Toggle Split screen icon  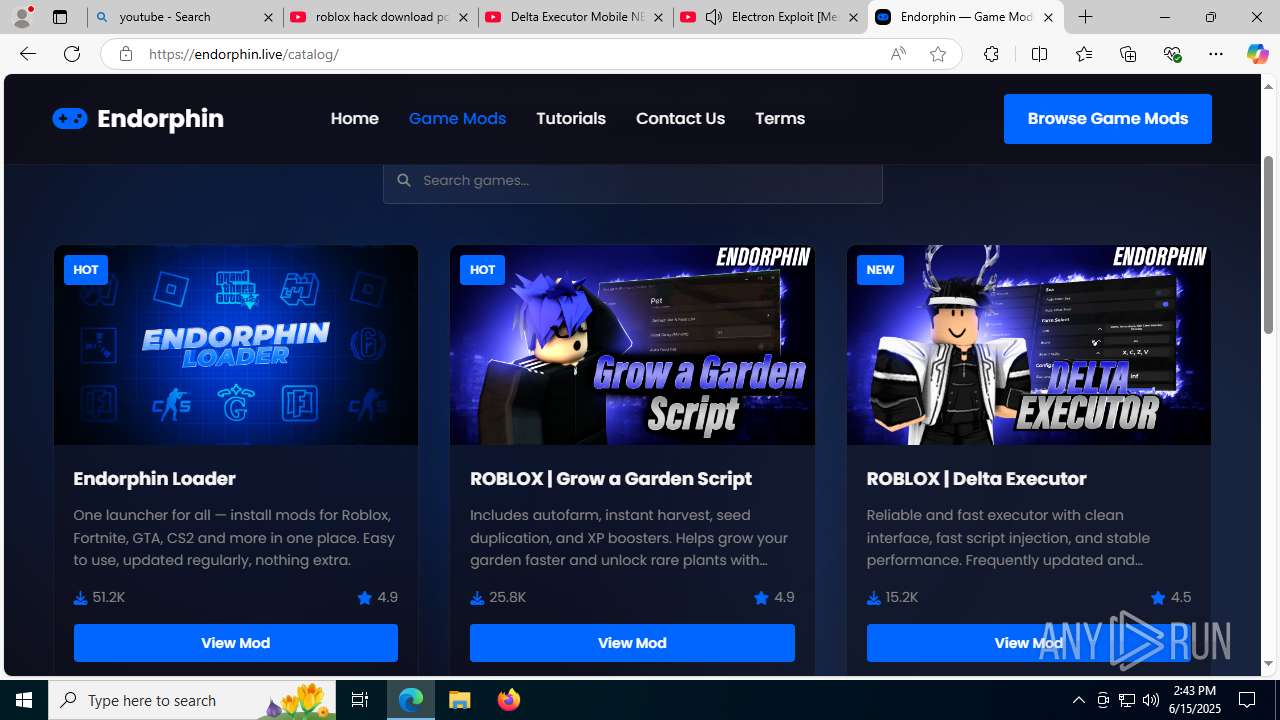point(1039,54)
